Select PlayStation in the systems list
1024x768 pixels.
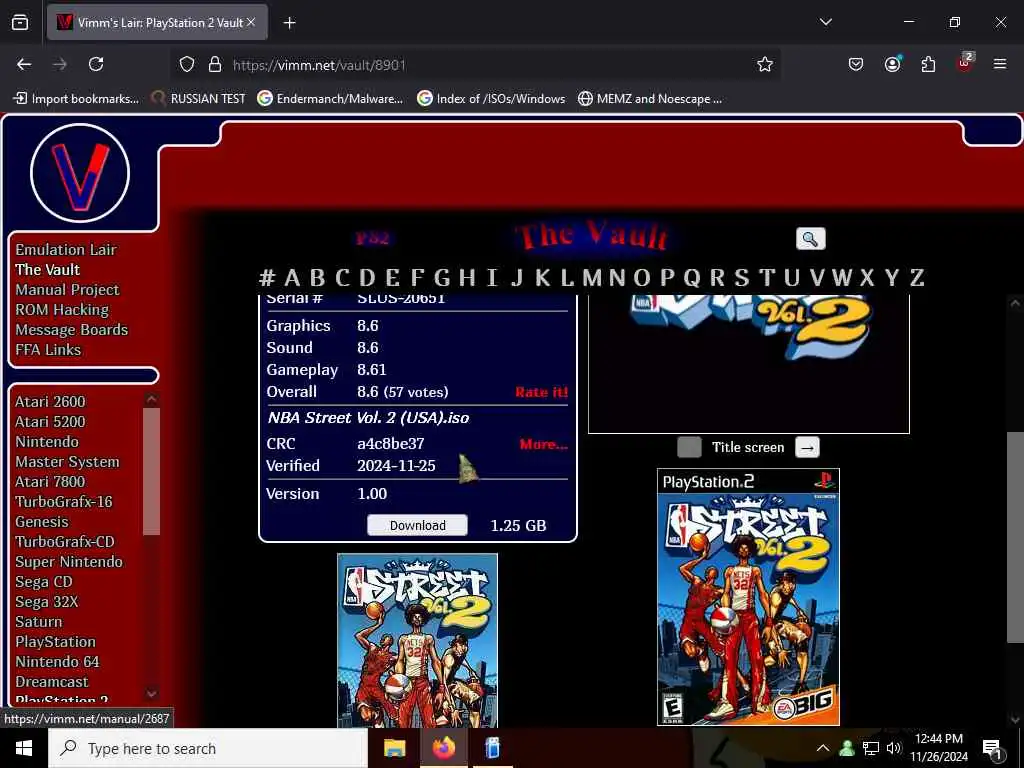[x=56, y=642]
